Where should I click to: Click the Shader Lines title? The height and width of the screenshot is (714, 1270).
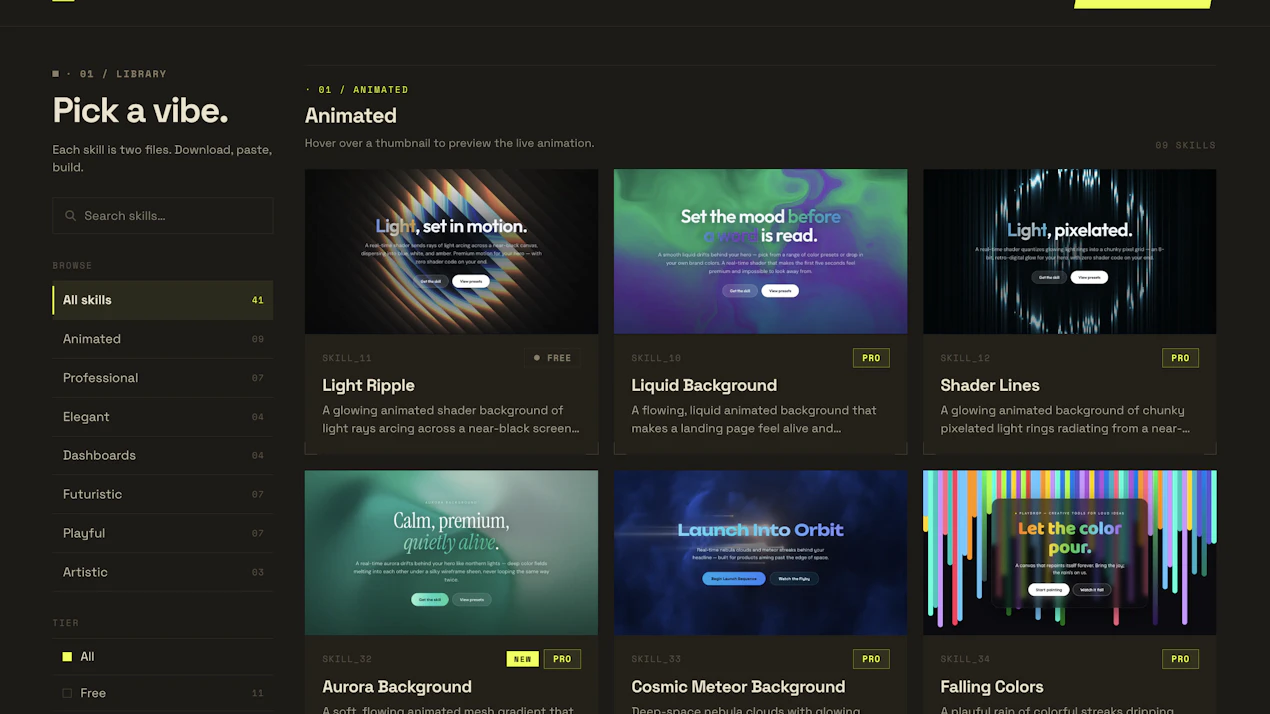pos(990,385)
